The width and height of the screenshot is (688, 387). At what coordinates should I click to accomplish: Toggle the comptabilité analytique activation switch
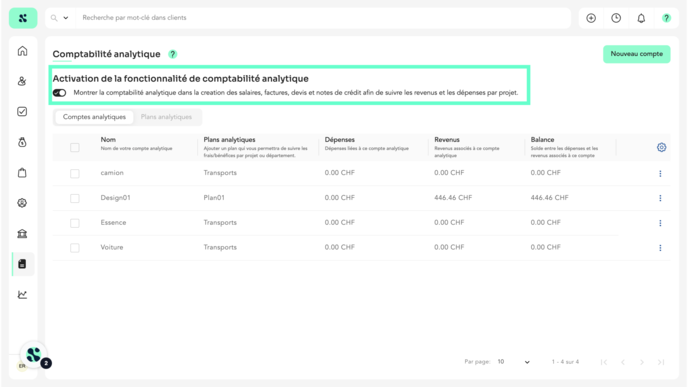(x=59, y=93)
